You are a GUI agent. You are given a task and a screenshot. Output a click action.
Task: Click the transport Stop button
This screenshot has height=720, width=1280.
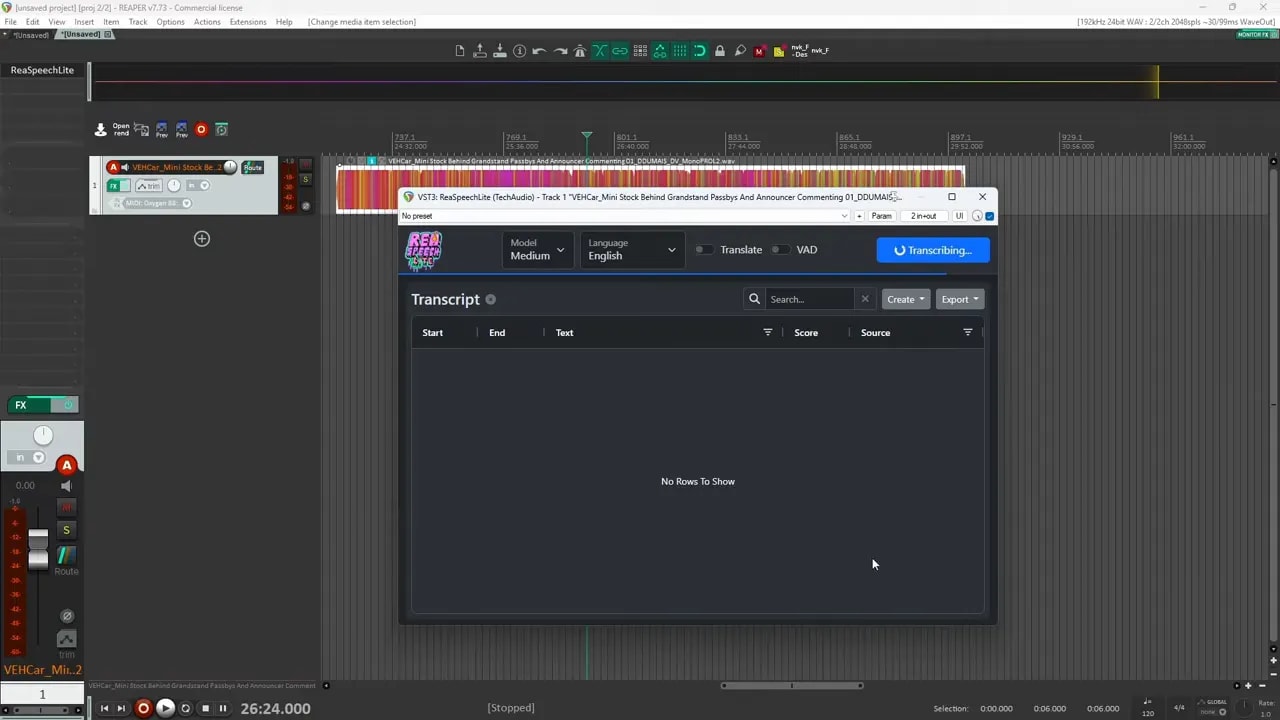point(205,708)
